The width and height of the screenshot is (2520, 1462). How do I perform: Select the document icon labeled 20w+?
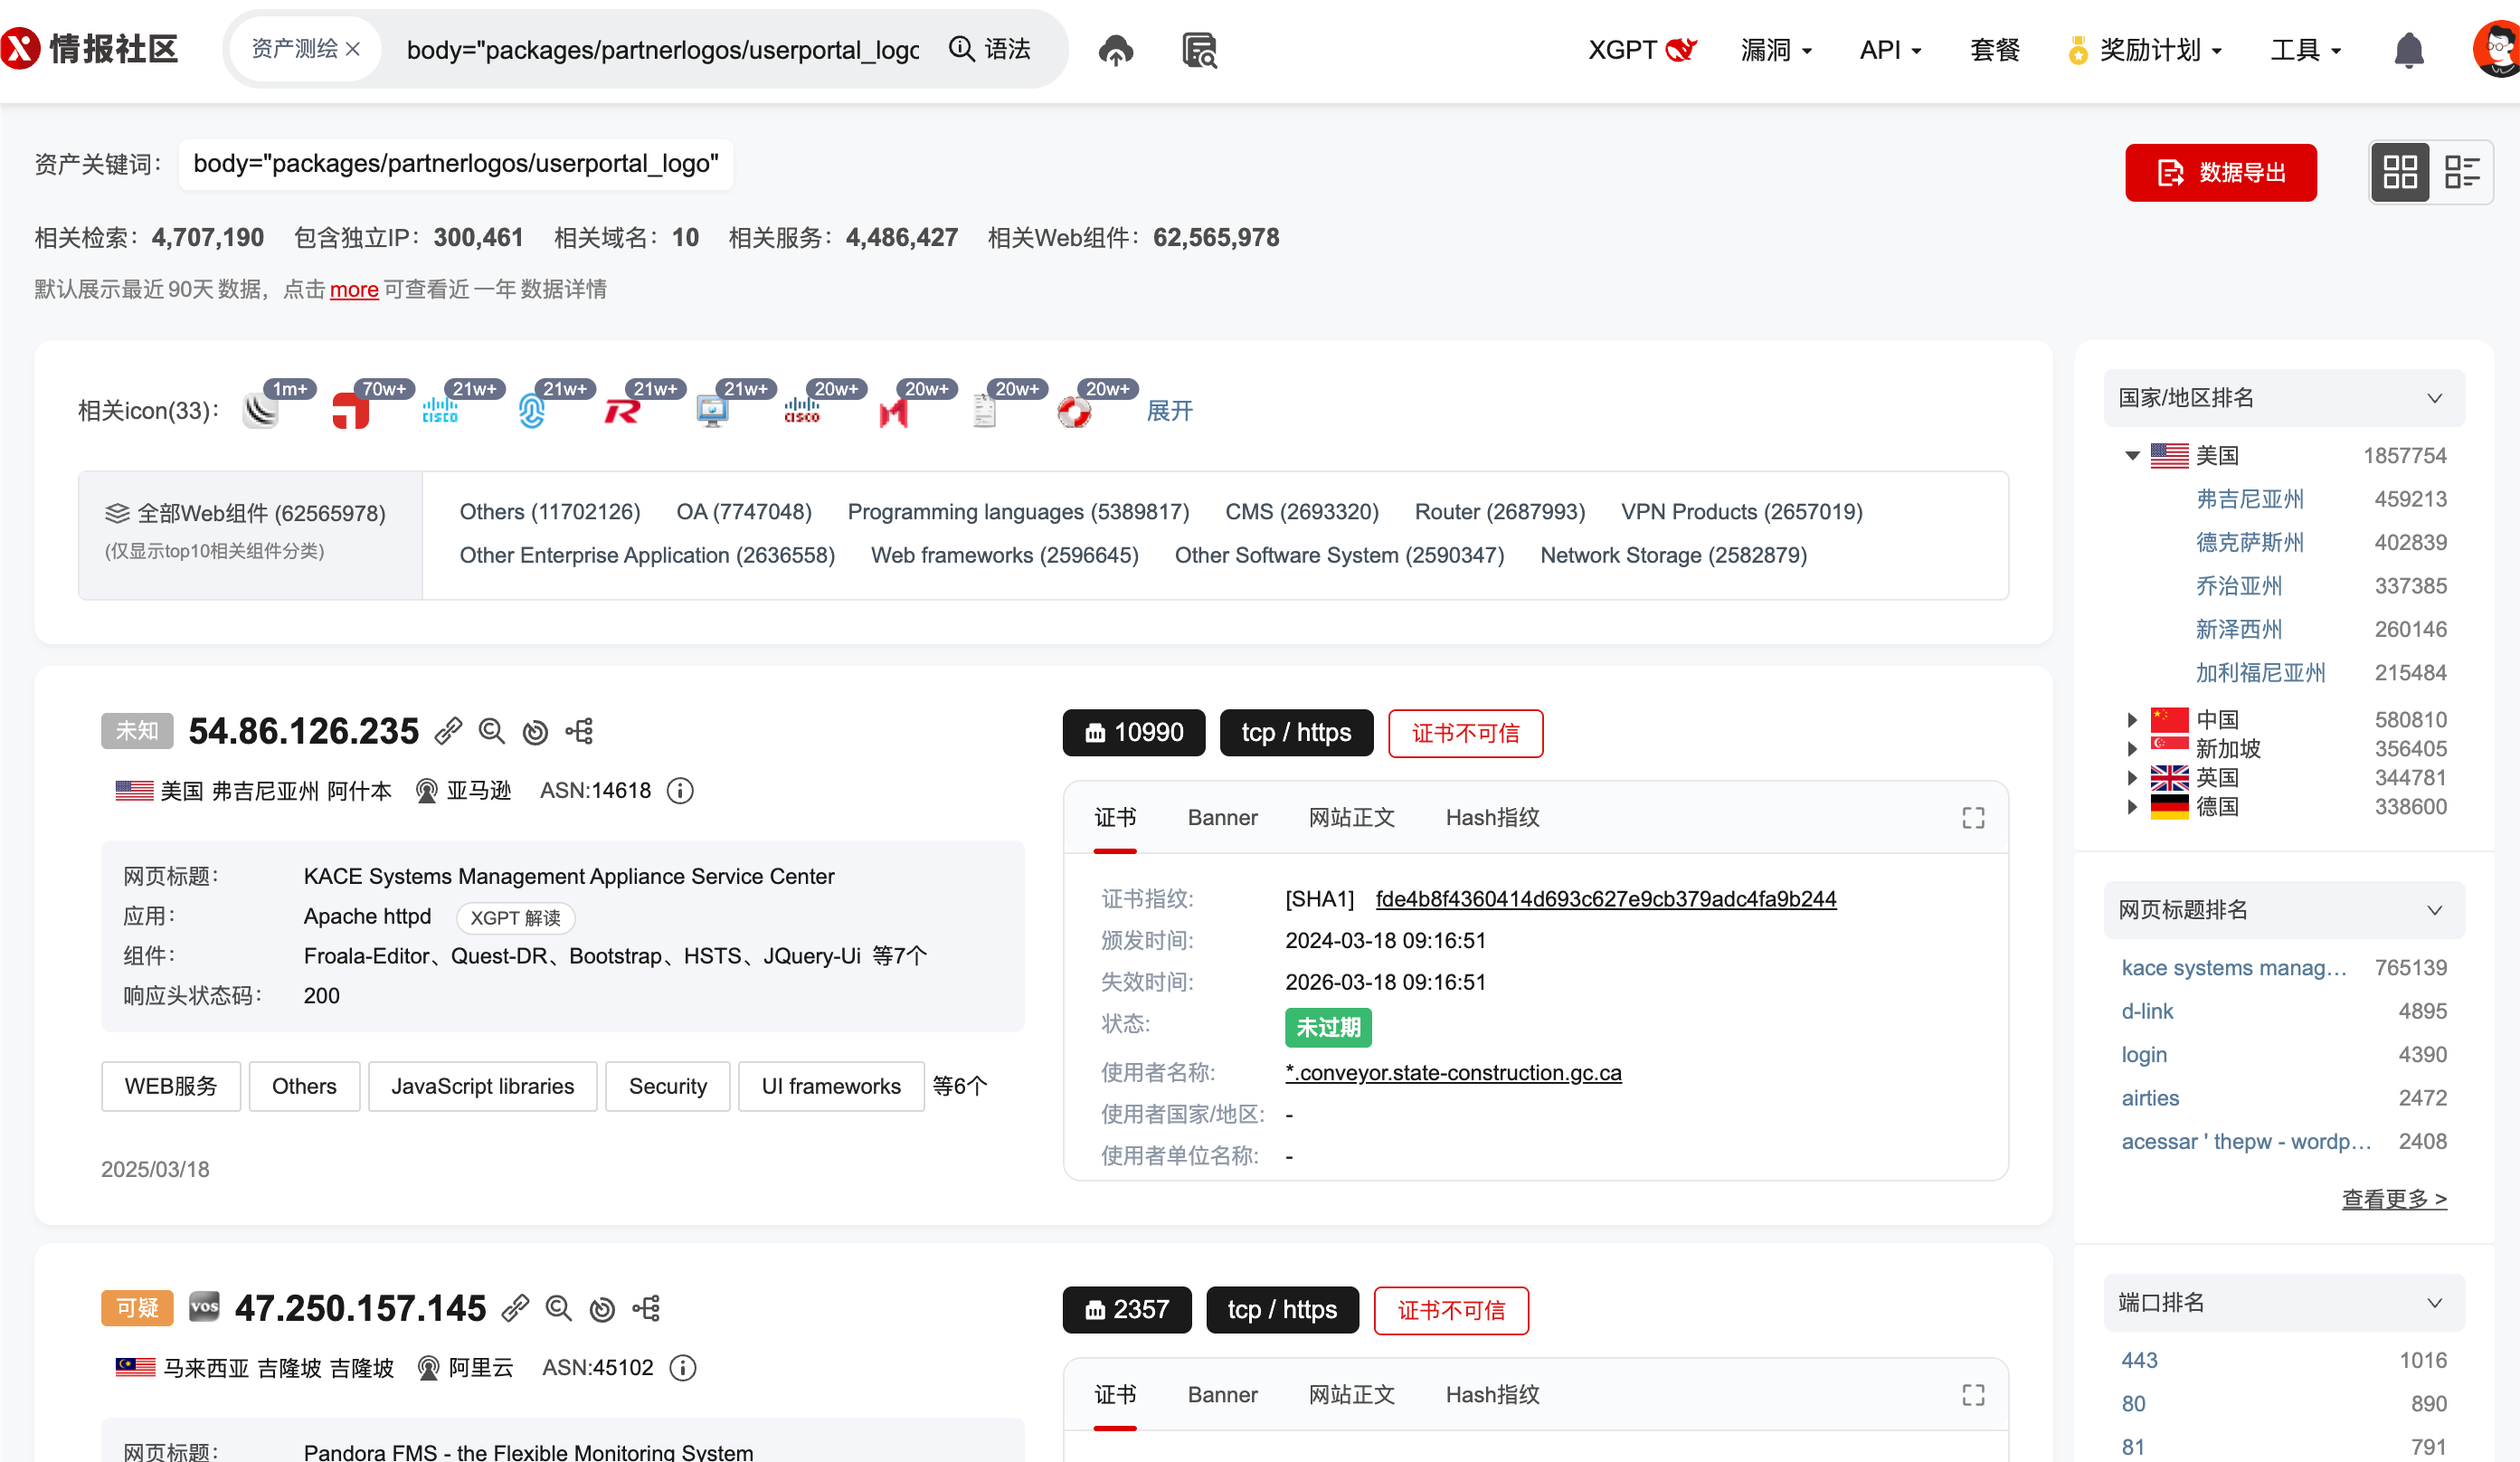984,410
